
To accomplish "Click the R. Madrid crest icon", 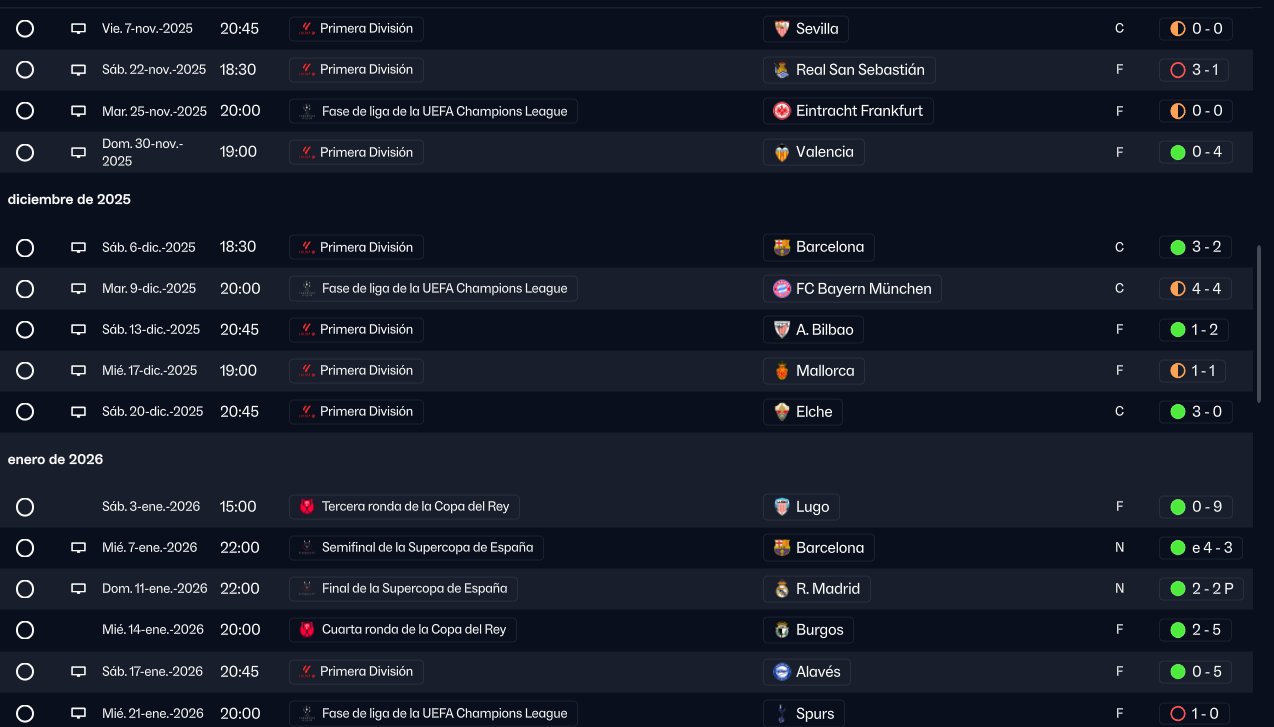I will [782, 589].
